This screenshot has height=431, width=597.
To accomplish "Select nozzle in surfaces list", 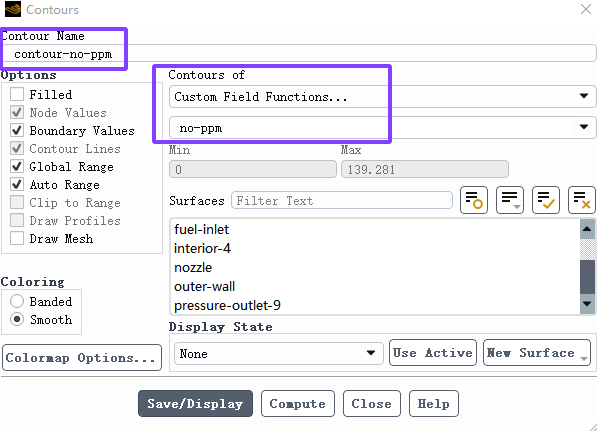I will point(193,267).
